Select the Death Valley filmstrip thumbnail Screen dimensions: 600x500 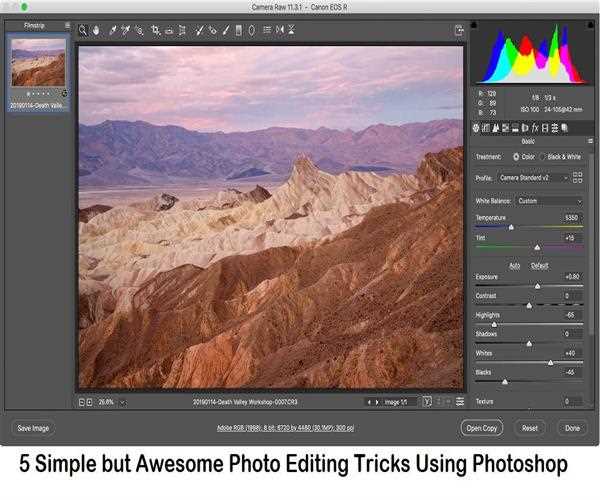click(38, 62)
